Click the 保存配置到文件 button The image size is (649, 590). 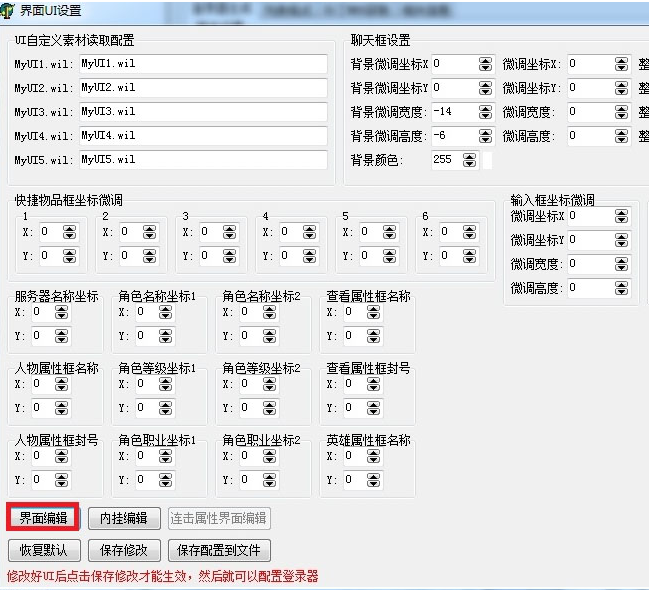tap(219, 550)
